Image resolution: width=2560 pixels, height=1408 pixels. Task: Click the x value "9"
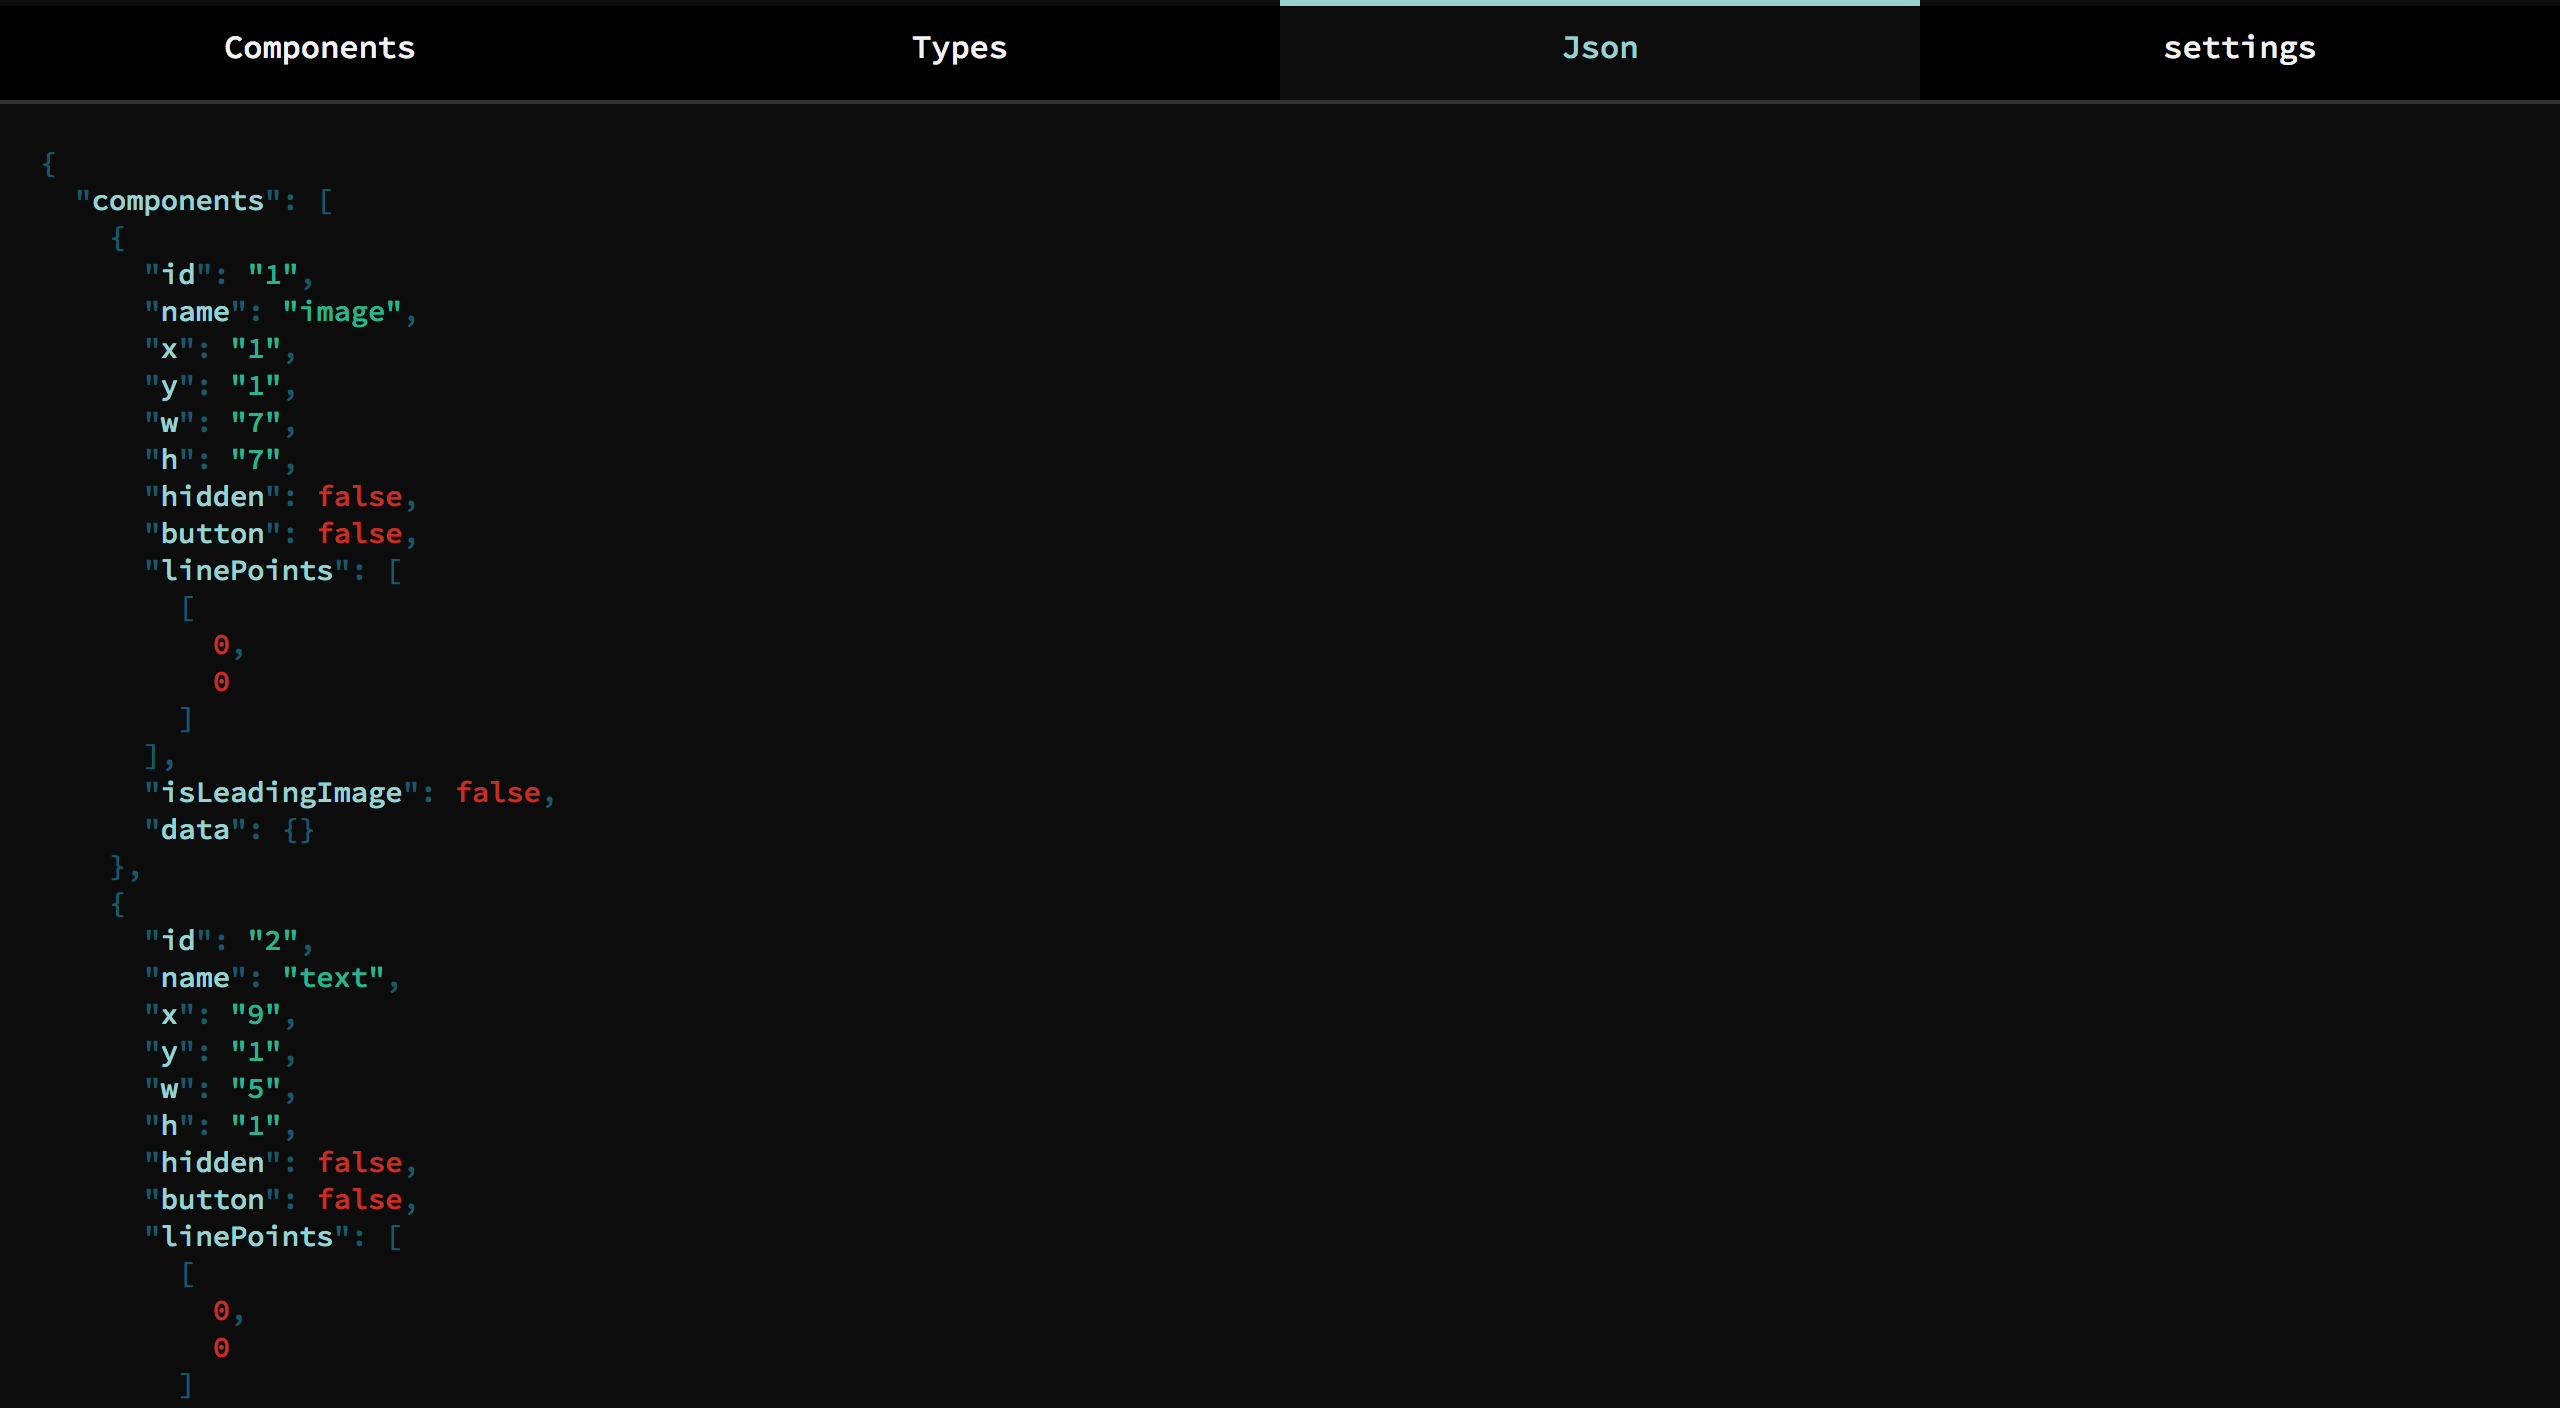pyautogui.click(x=256, y=1015)
